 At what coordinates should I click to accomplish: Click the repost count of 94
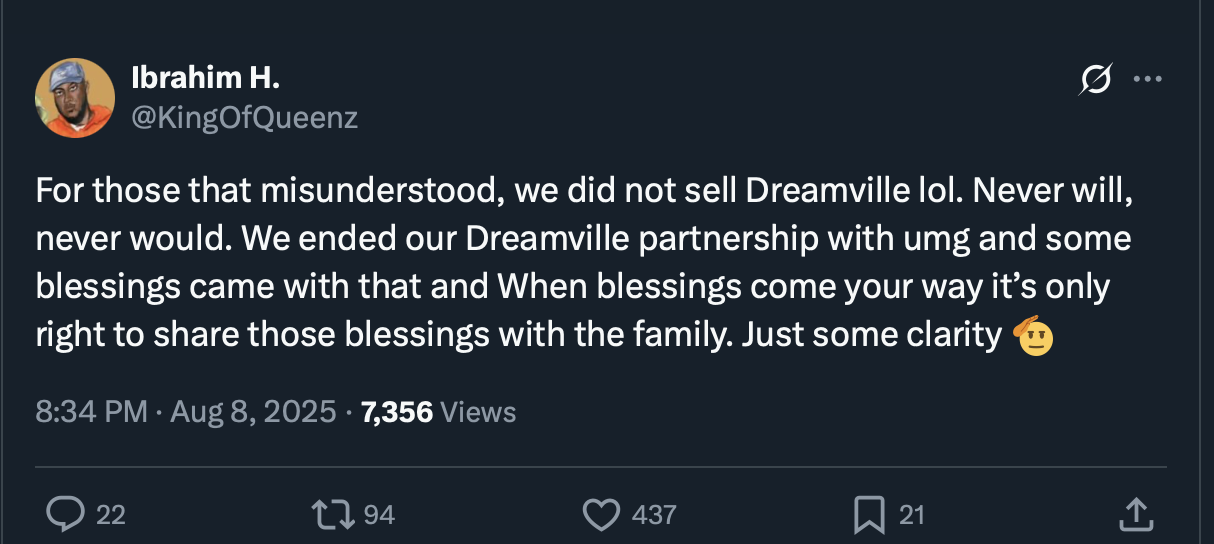[379, 515]
